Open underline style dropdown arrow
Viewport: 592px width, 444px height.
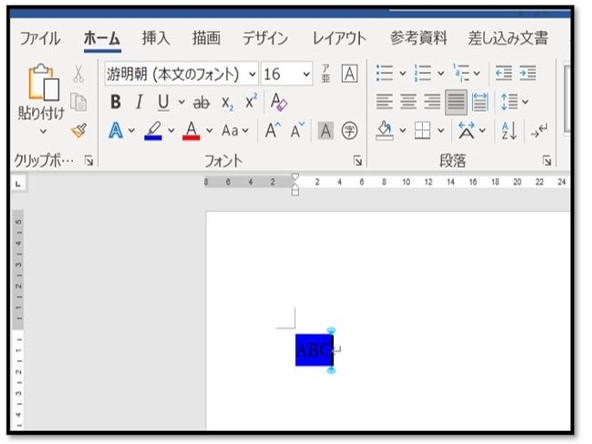pos(182,102)
